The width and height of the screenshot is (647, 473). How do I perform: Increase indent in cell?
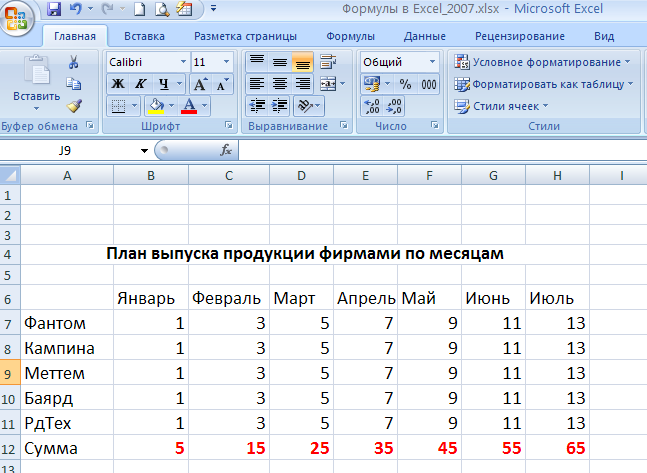coord(280,106)
